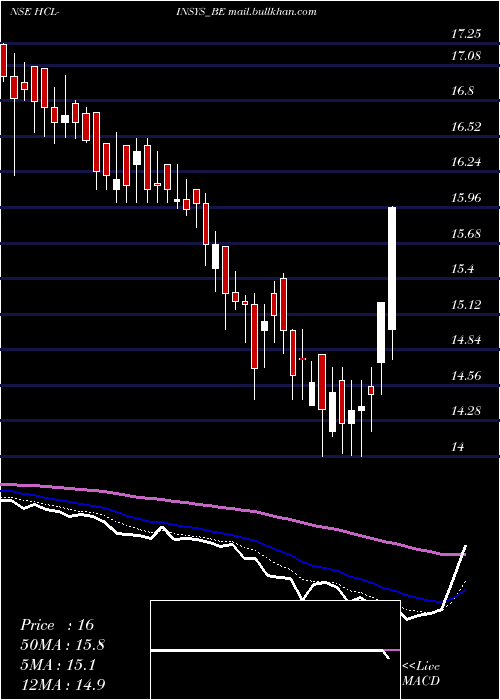Click the 15.4 price axis label
This screenshot has height=700, width=500.
pyautogui.click(x=462, y=269)
